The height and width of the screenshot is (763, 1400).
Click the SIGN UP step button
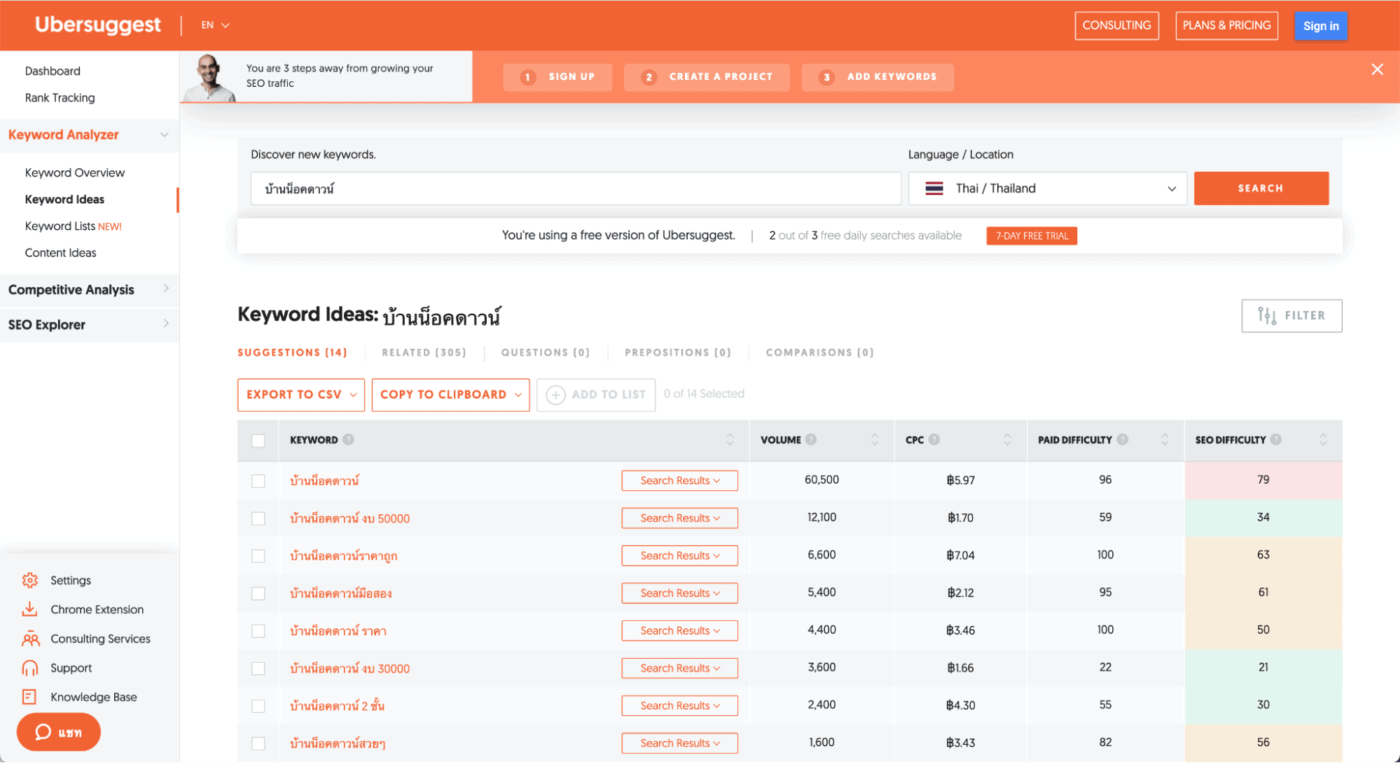click(558, 77)
